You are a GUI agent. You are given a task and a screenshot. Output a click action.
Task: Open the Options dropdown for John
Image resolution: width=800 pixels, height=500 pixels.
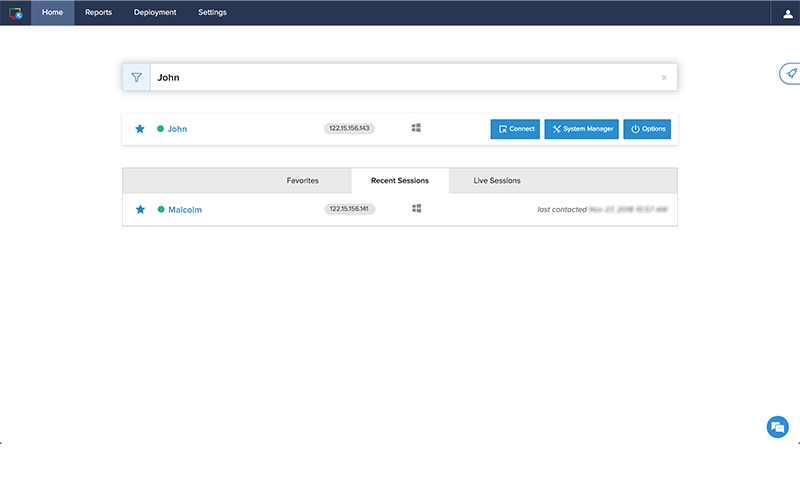point(647,129)
